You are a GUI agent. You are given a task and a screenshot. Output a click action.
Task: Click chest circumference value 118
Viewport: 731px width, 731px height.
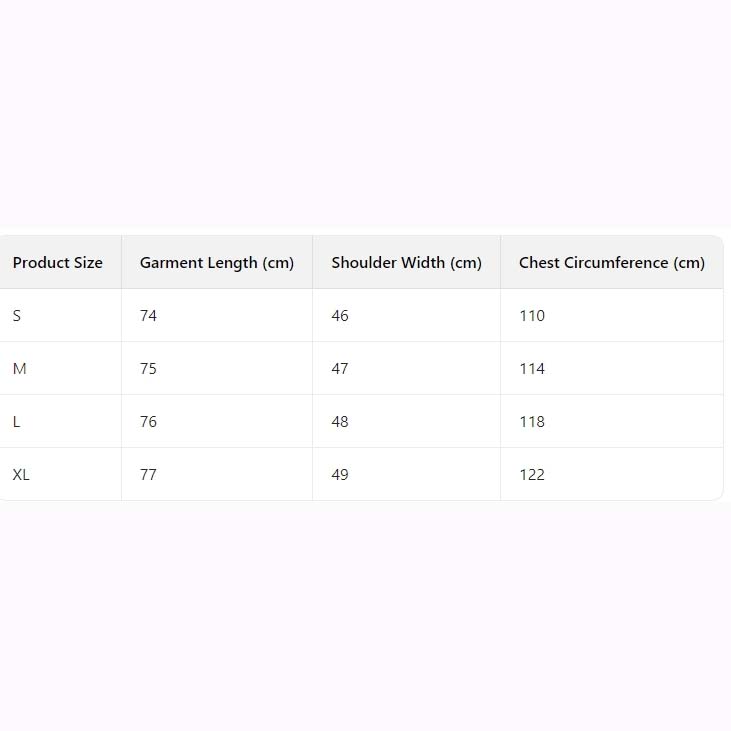(532, 422)
